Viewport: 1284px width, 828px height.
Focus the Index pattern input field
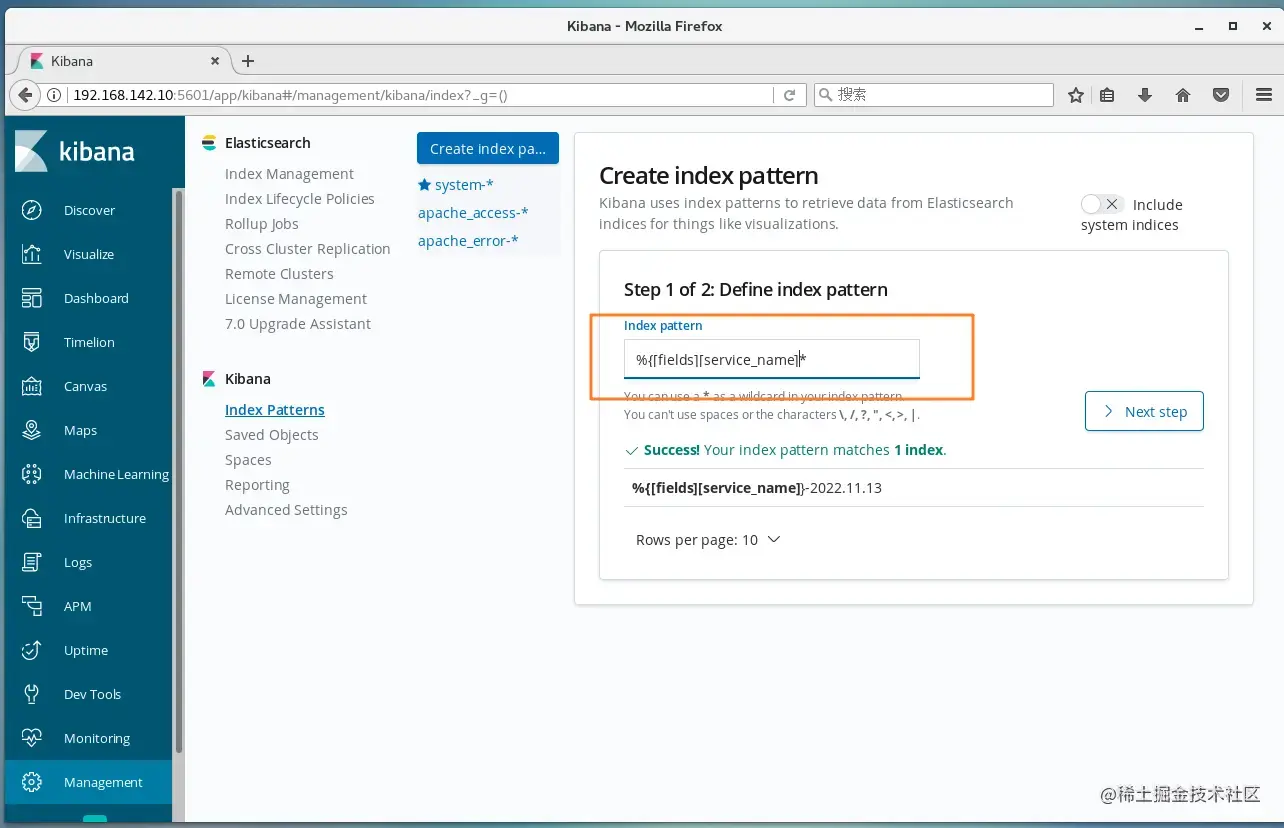(x=771, y=359)
